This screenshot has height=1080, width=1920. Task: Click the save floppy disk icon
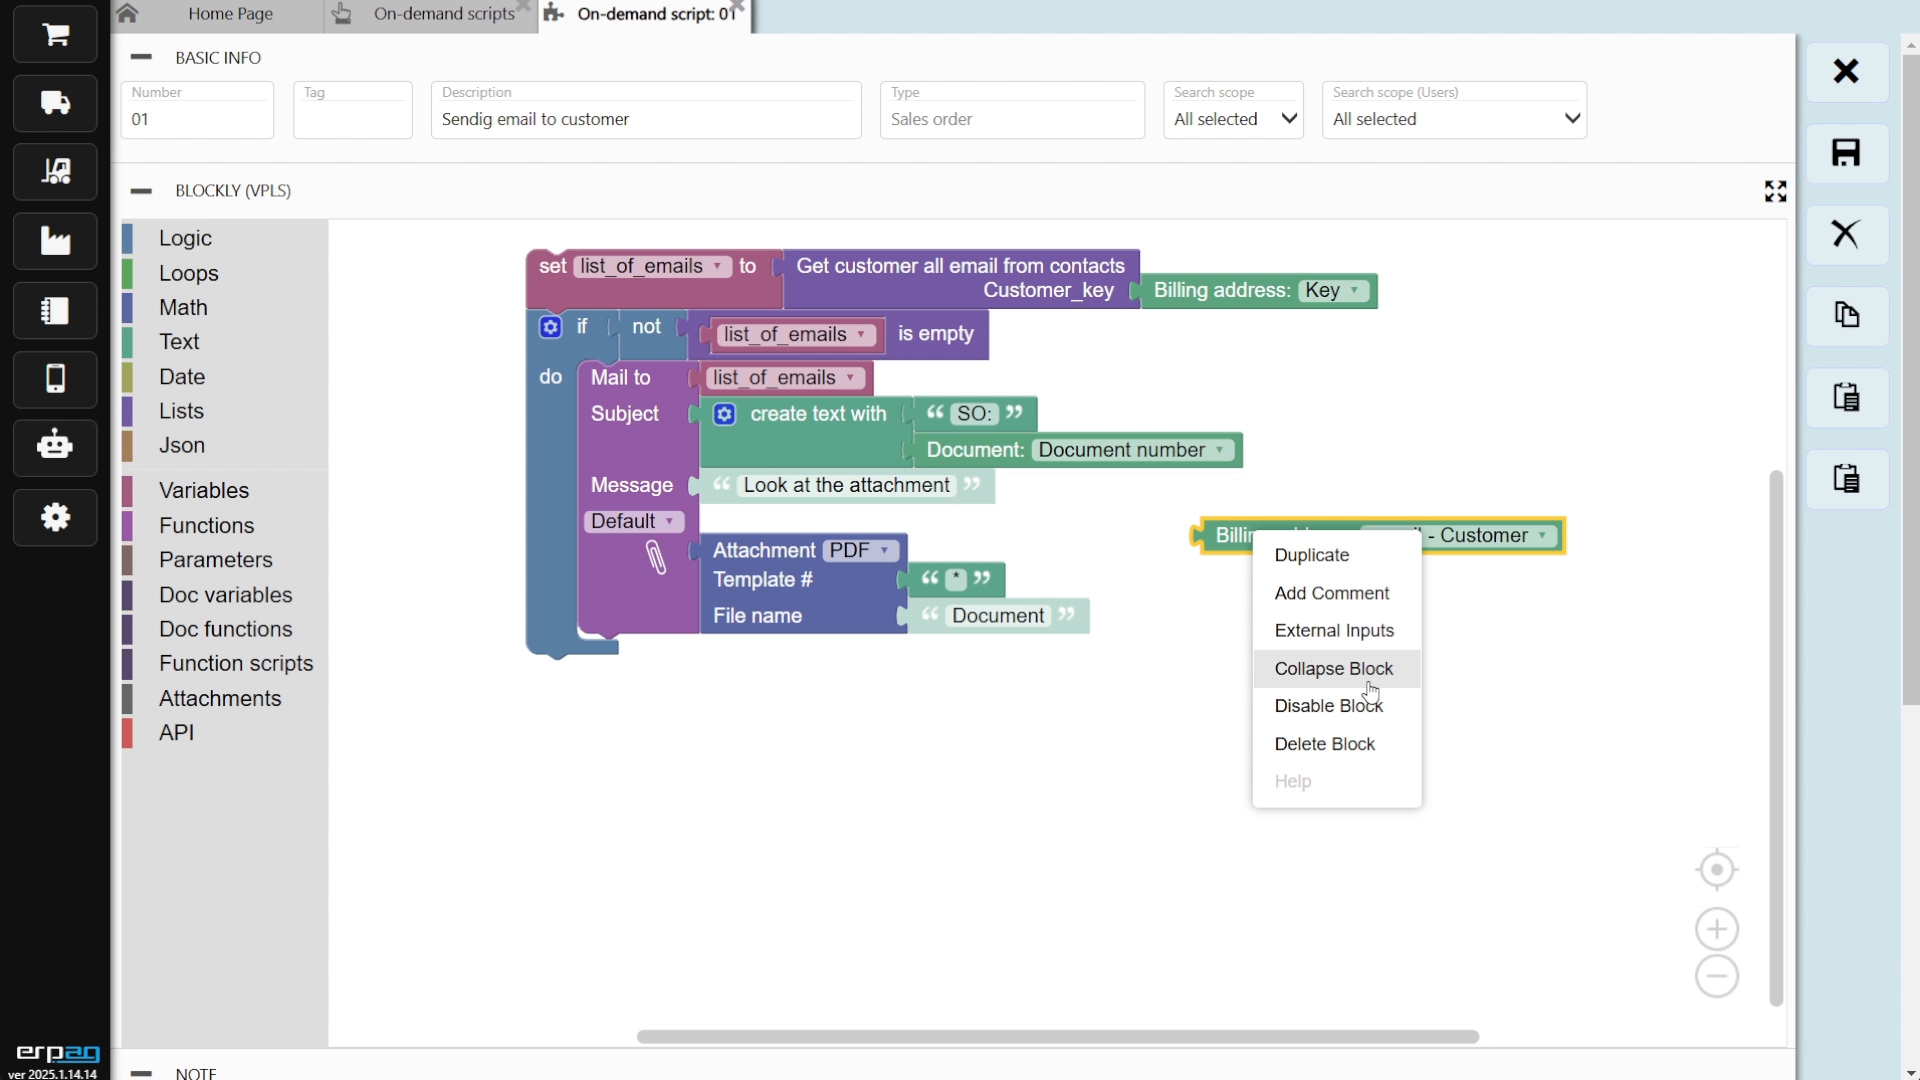tap(1846, 153)
